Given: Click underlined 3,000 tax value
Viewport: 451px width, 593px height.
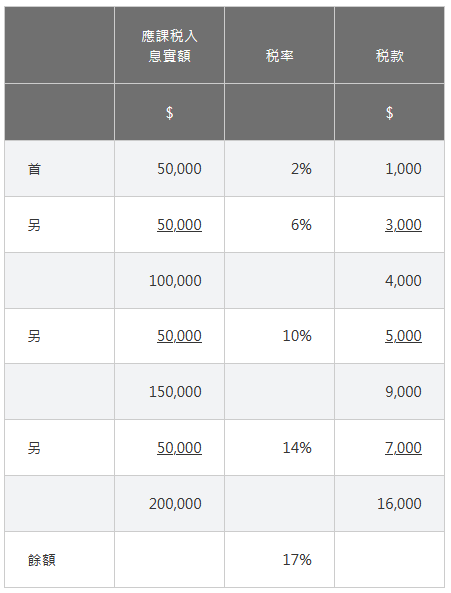Looking at the screenshot, I should pyautogui.click(x=403, y=225).
